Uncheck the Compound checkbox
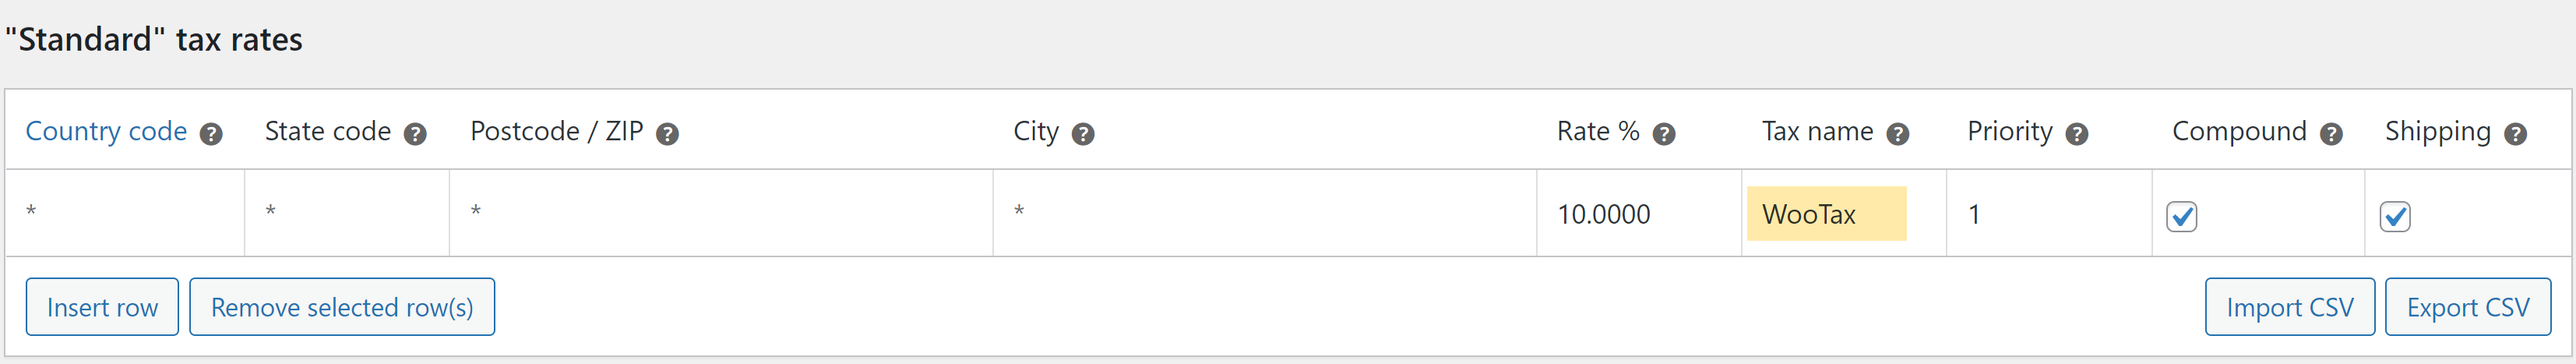Viewport: 2576px width, 364px height. pyautogui.click(x=2182, y=216)
